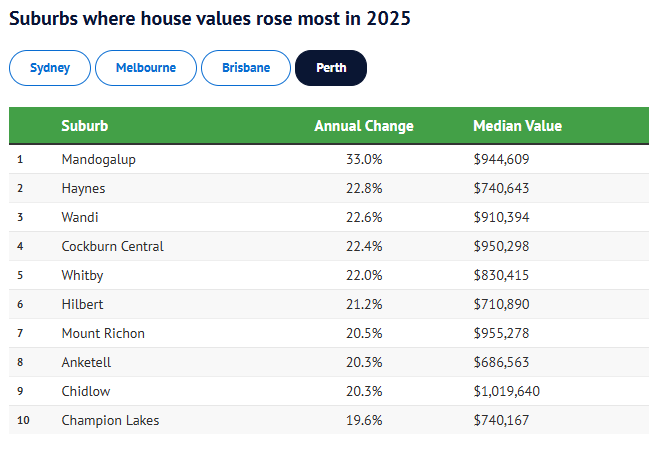Click the Whitby suburb row
The width and height of the screenshot is (660, 449).
(82, 275)
